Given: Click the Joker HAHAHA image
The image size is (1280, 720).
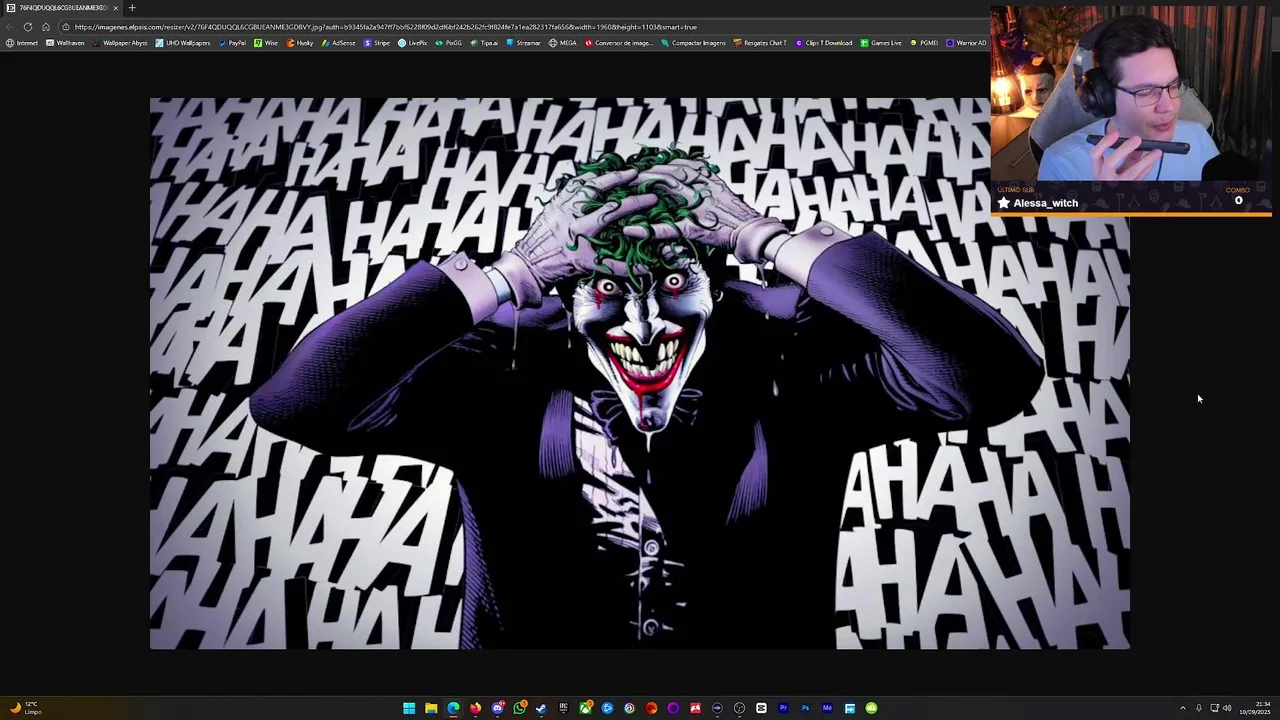Looking at the screenshot, I should coord(640,374).
